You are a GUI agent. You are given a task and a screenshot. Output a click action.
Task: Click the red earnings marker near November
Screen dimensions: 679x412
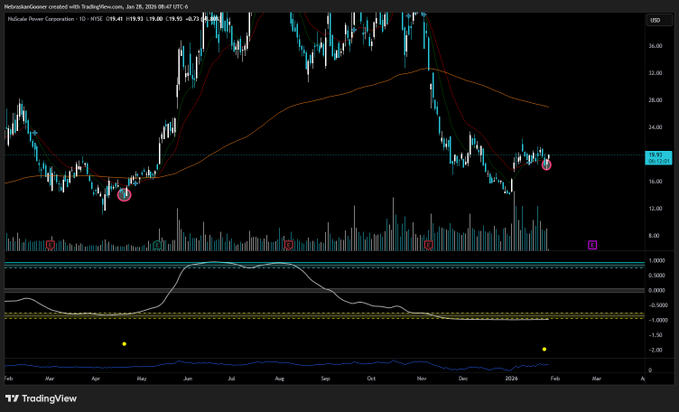click(428, 244)
